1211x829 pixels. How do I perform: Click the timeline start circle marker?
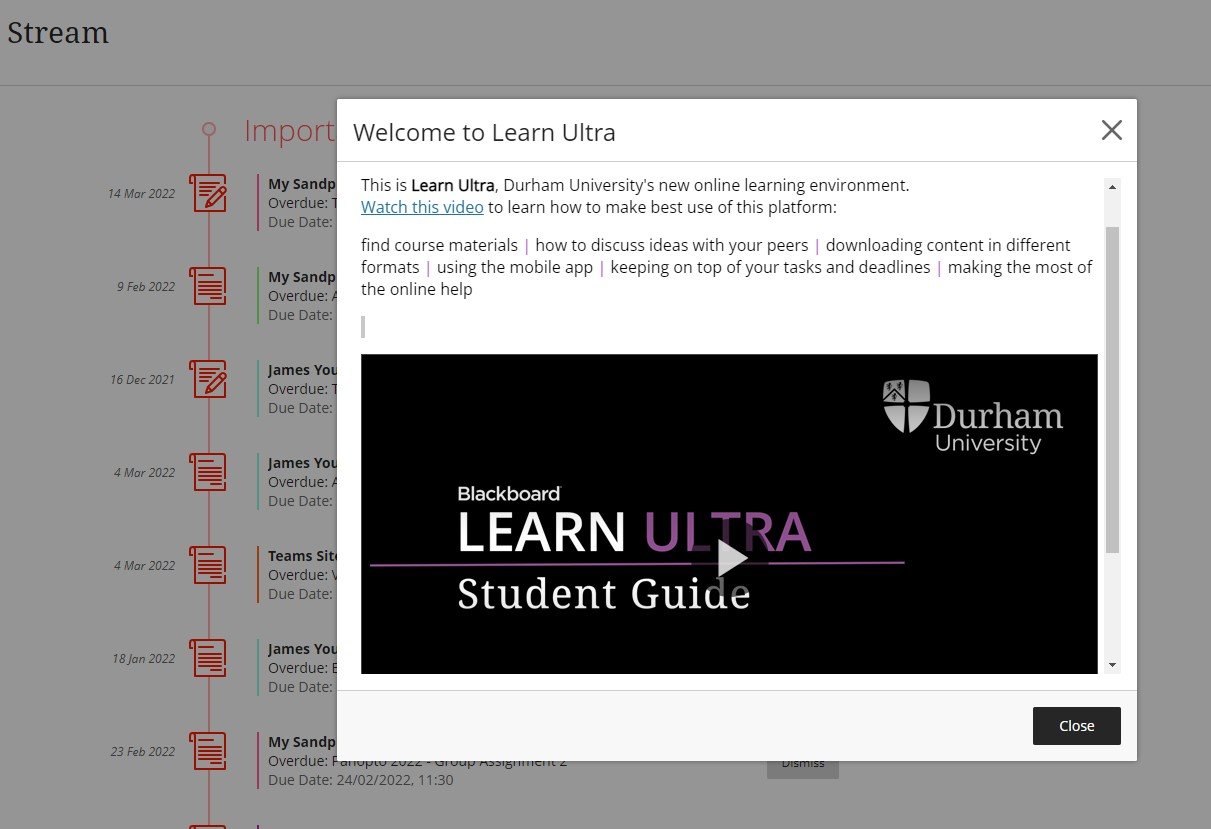208,129
